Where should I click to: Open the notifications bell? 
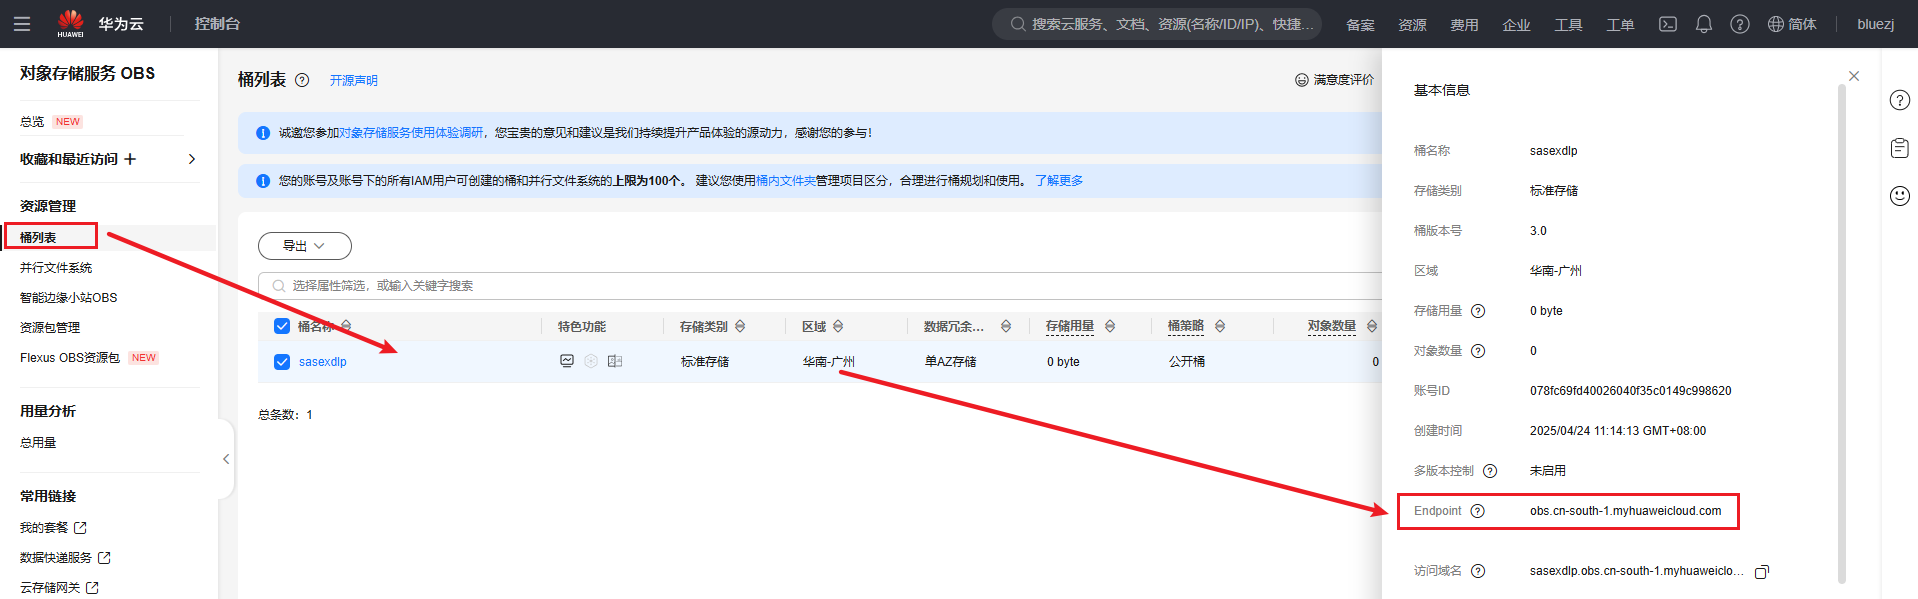[x=1703, y=24]
